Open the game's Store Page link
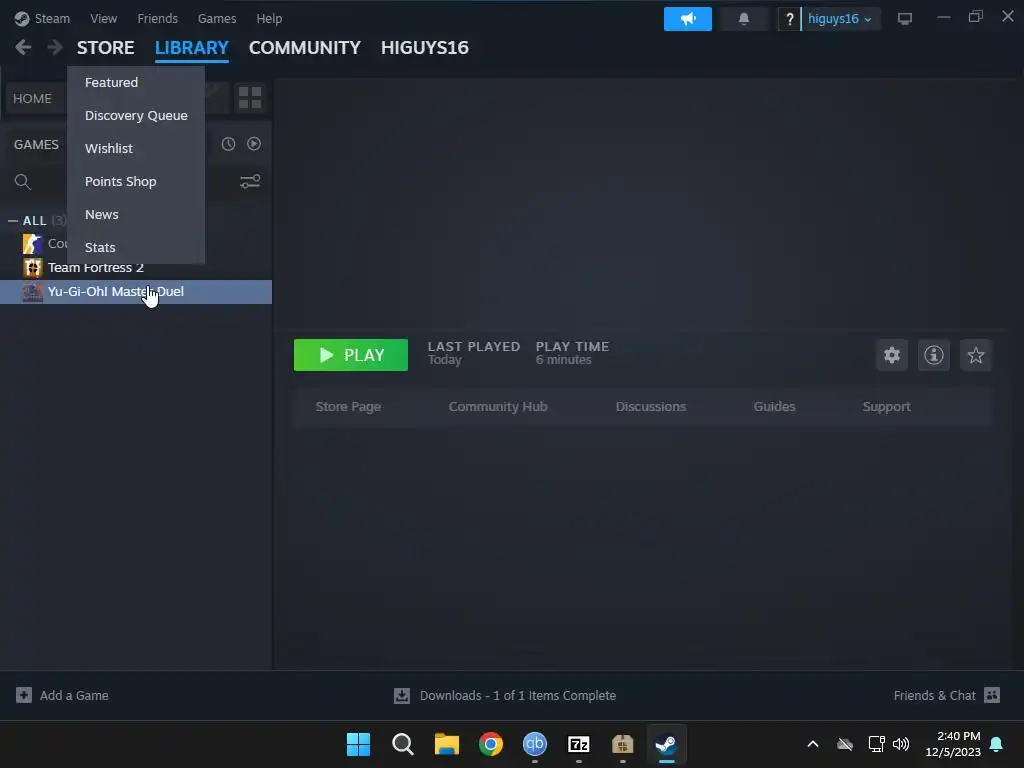Viewport: 1024px width, 768px height. [x=348, y=406]
